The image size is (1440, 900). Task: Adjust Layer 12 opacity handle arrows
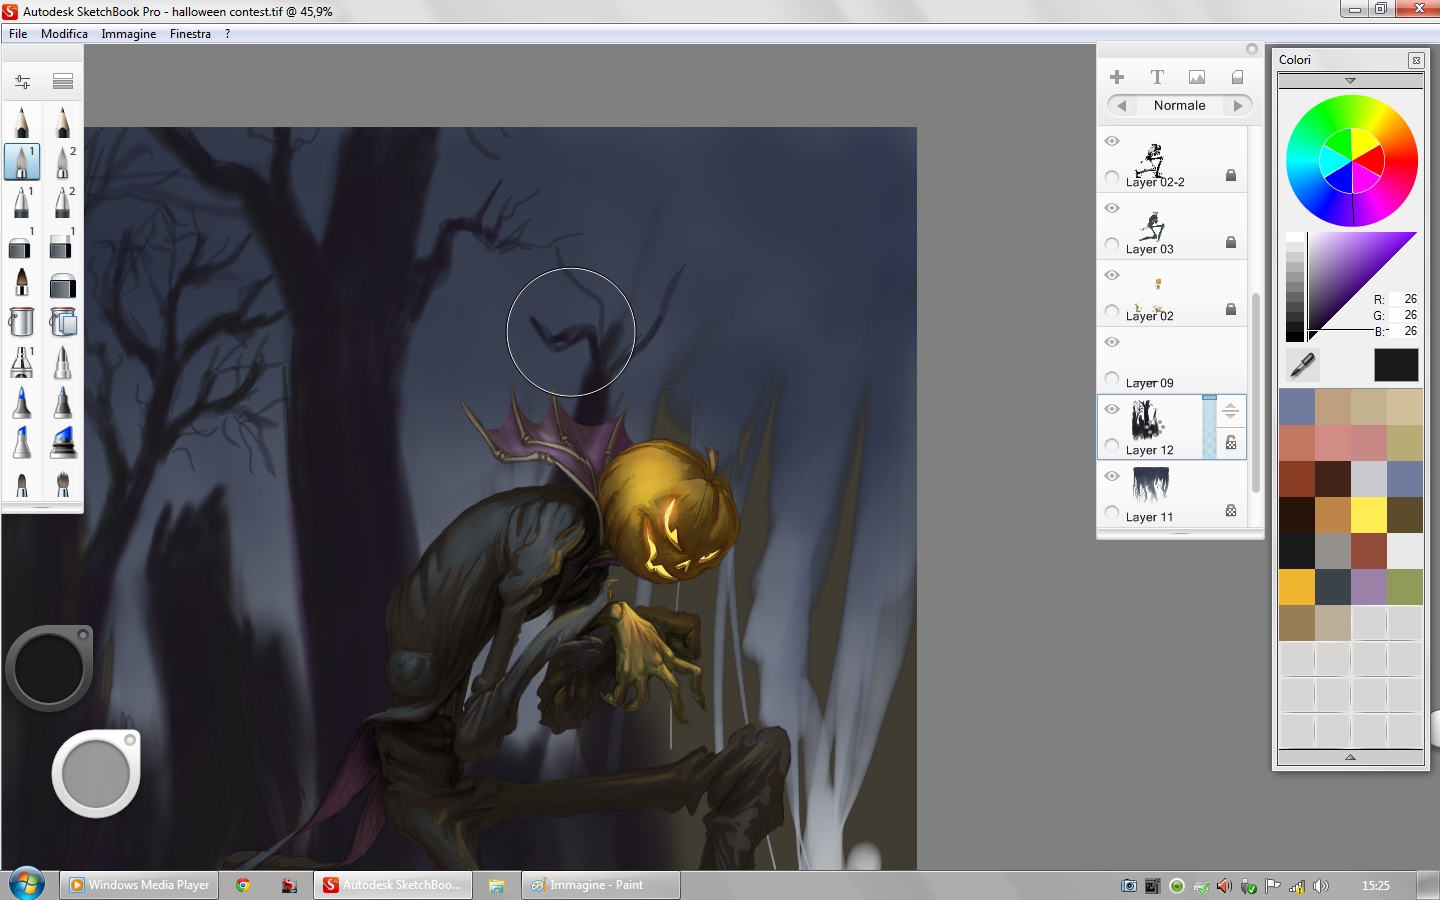(1231, 410)
